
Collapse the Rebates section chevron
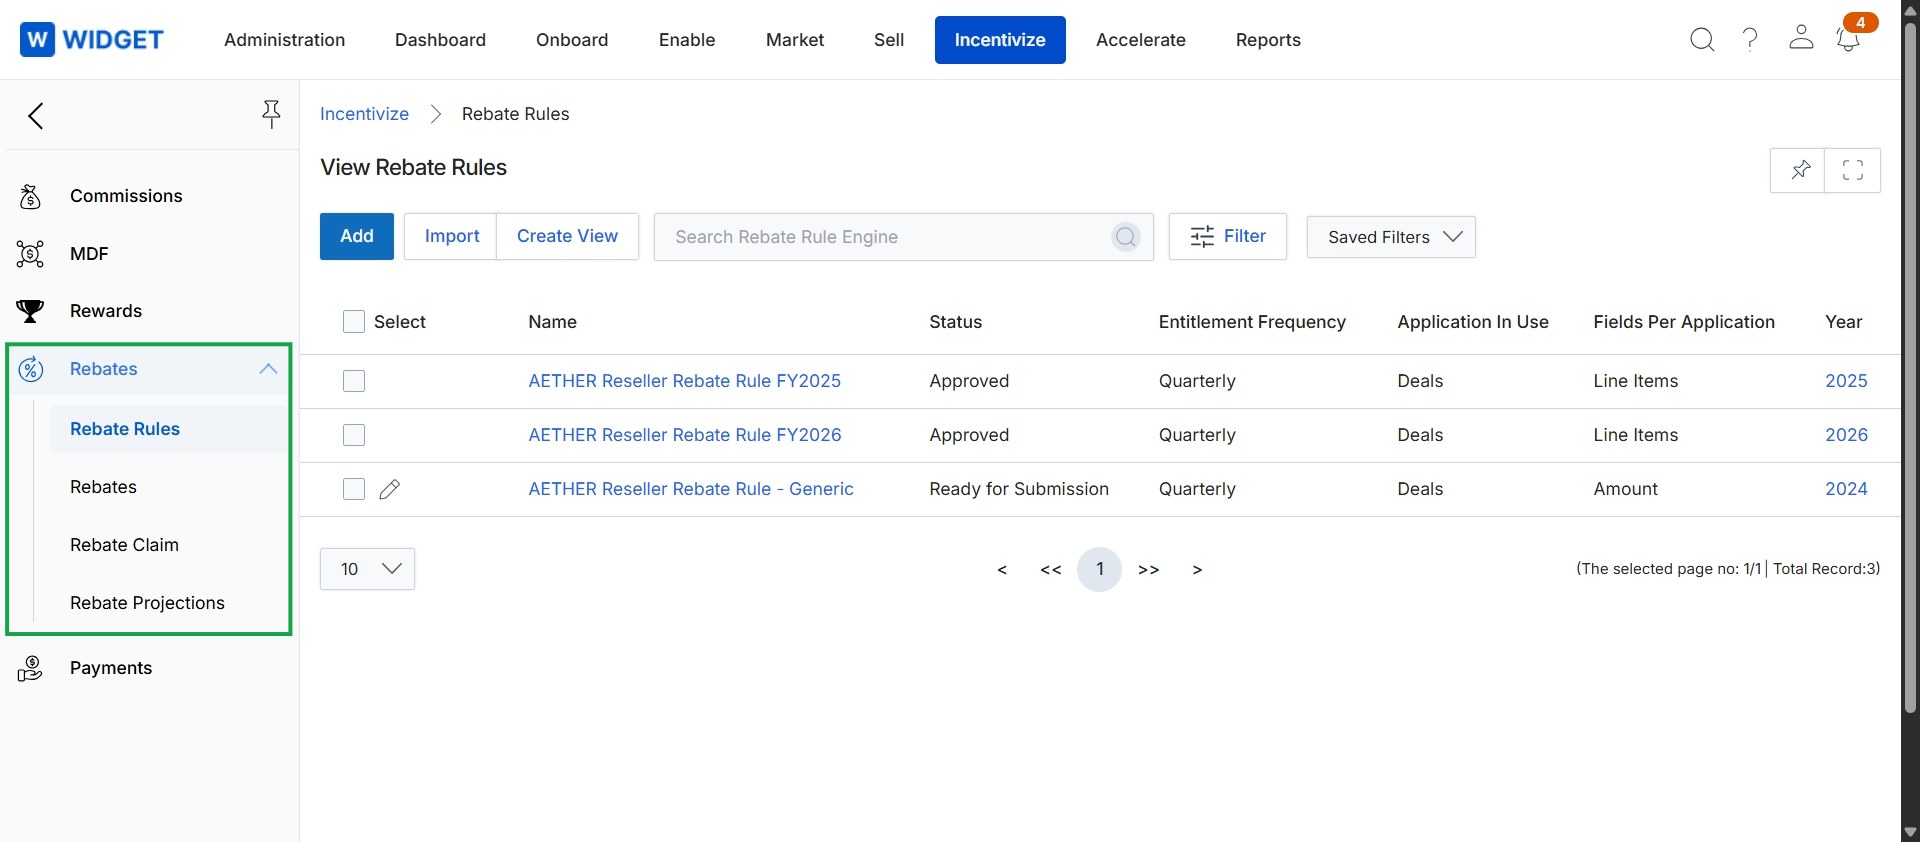(x=268, y=369)
